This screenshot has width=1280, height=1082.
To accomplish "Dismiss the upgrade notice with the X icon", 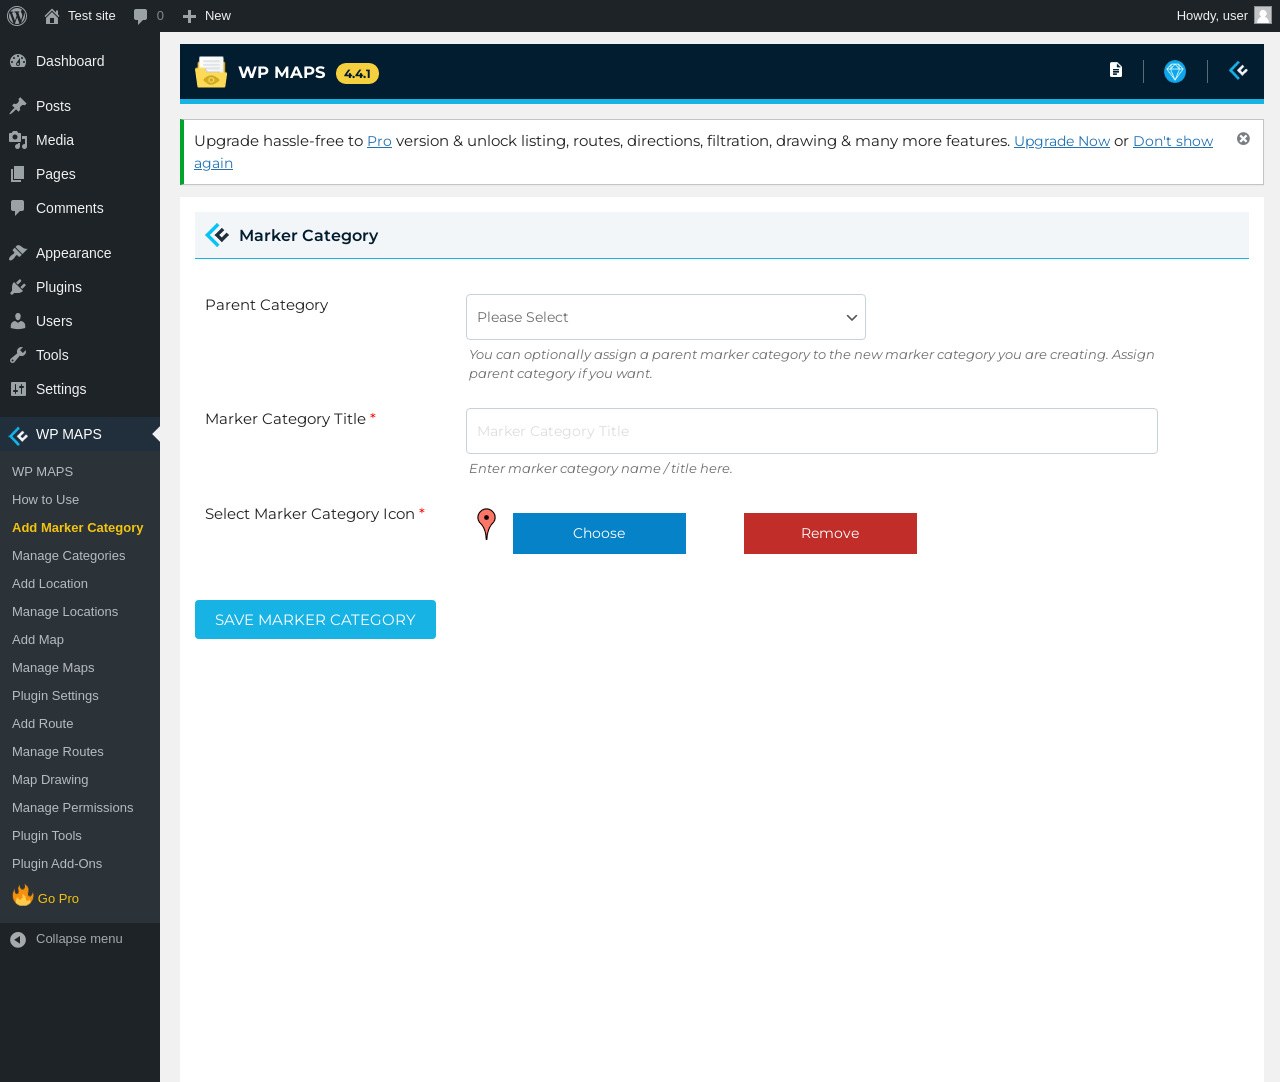I will tap(1243, 139).
